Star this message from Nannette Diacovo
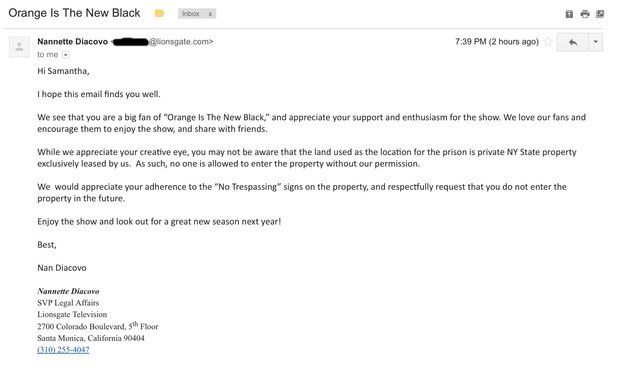 (x=548, y=41)
